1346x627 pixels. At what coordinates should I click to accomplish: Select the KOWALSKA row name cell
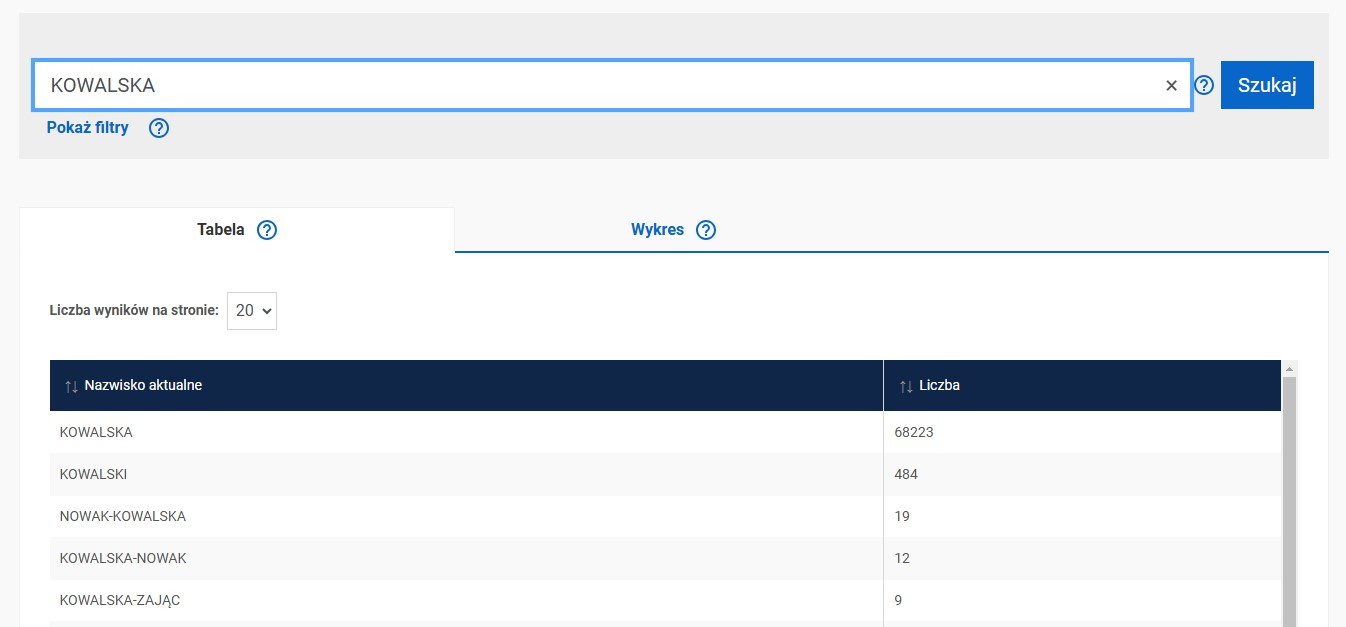click(466, 432)
